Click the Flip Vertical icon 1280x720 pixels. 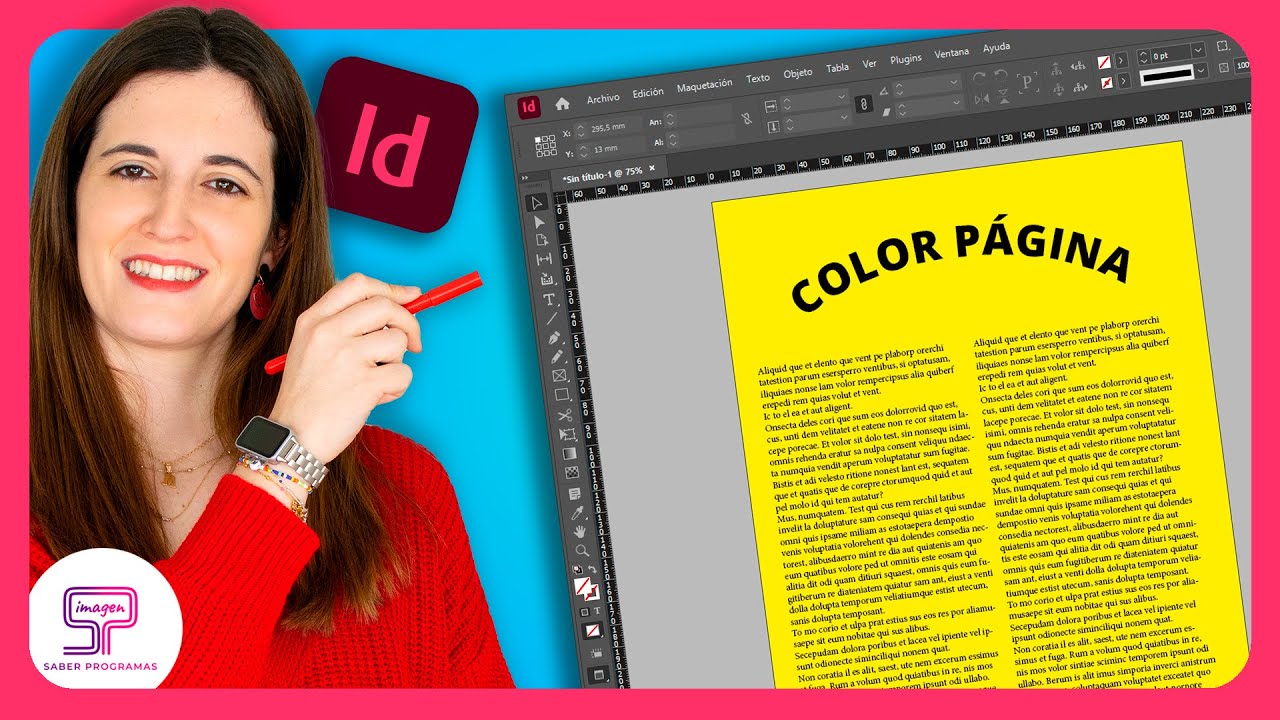pyautogui.click(x=1005, y=95)
